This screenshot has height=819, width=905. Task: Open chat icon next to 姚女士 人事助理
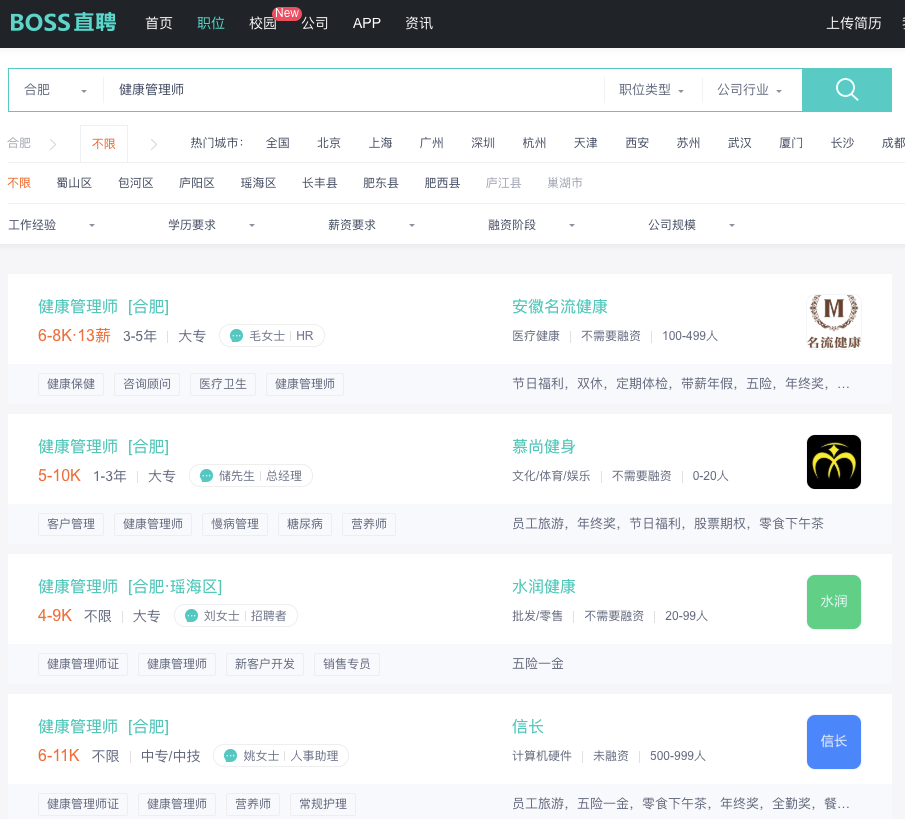pyautogui.click(x=230, y=756)
